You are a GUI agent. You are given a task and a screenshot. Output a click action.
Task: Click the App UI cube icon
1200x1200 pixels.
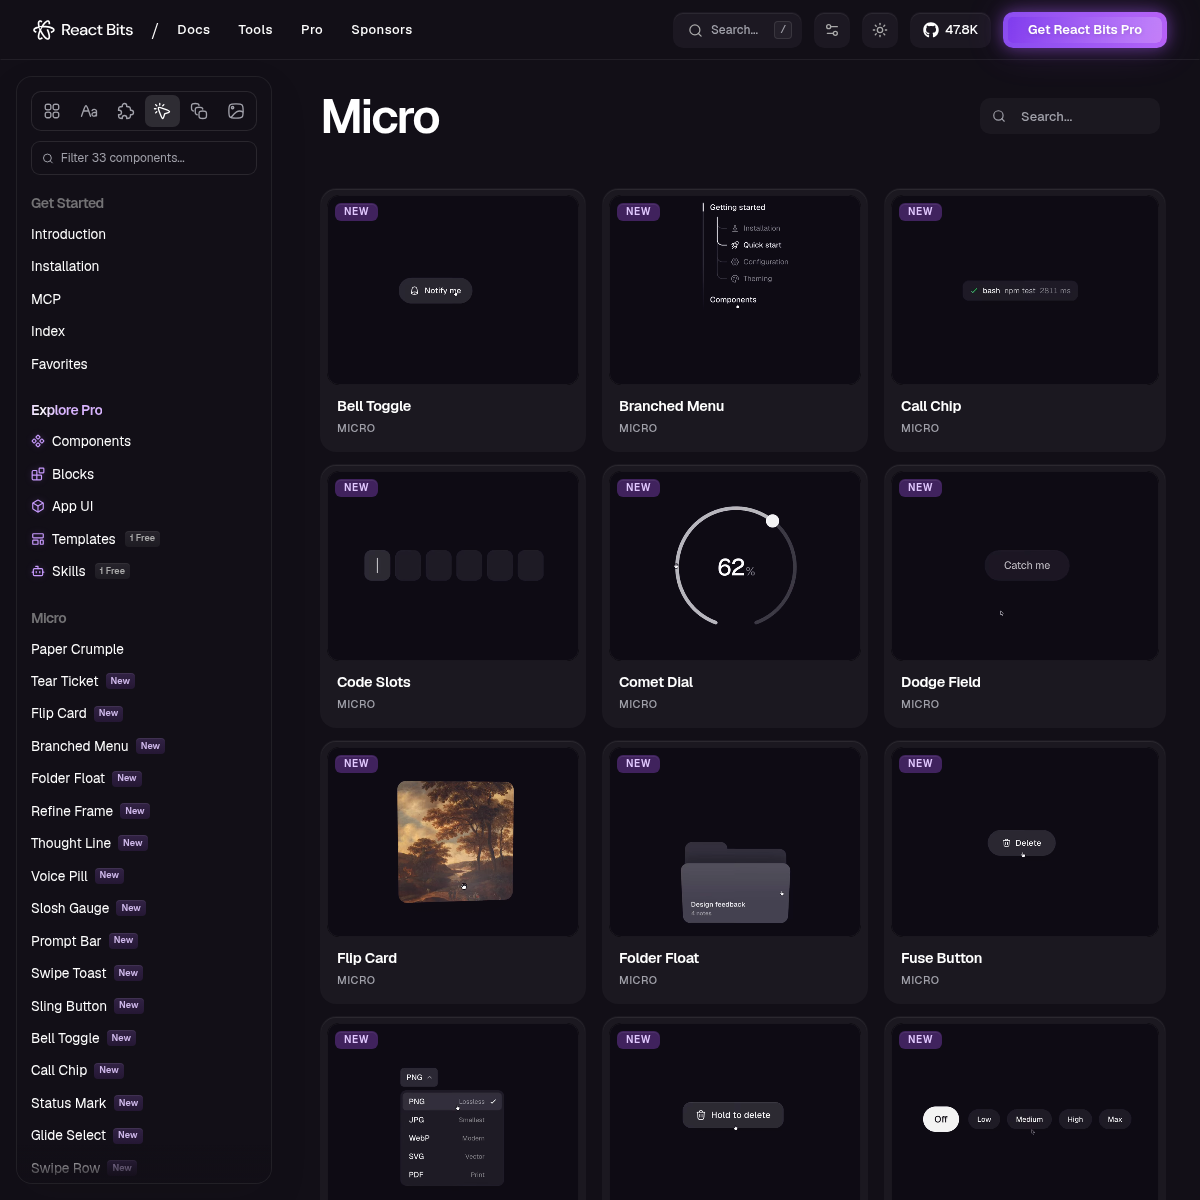pyautogui.click(x=38, y=506)
